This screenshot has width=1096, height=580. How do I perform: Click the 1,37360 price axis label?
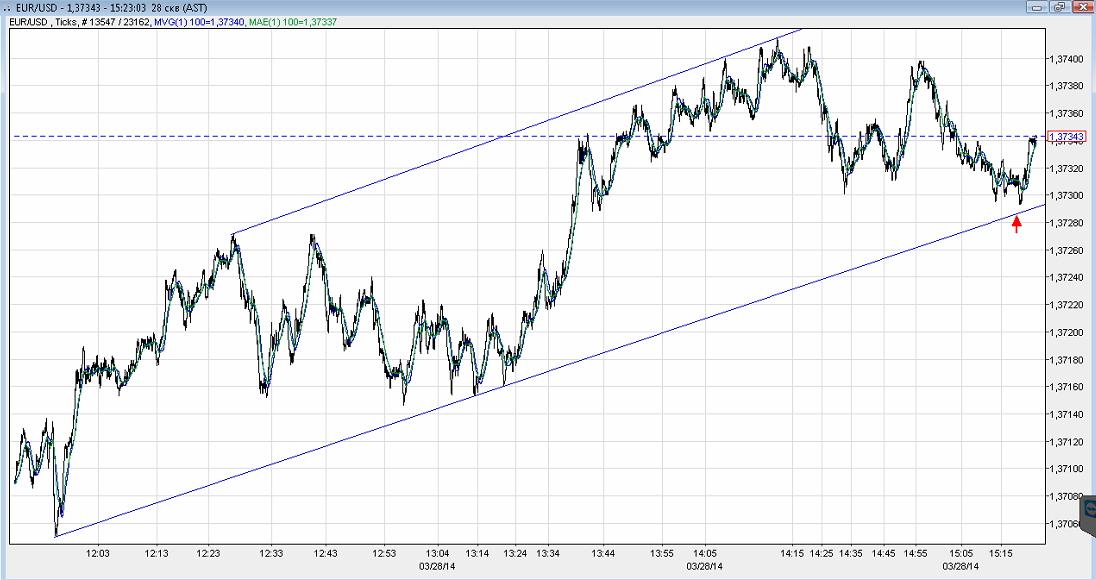[x=1066, y=113]
